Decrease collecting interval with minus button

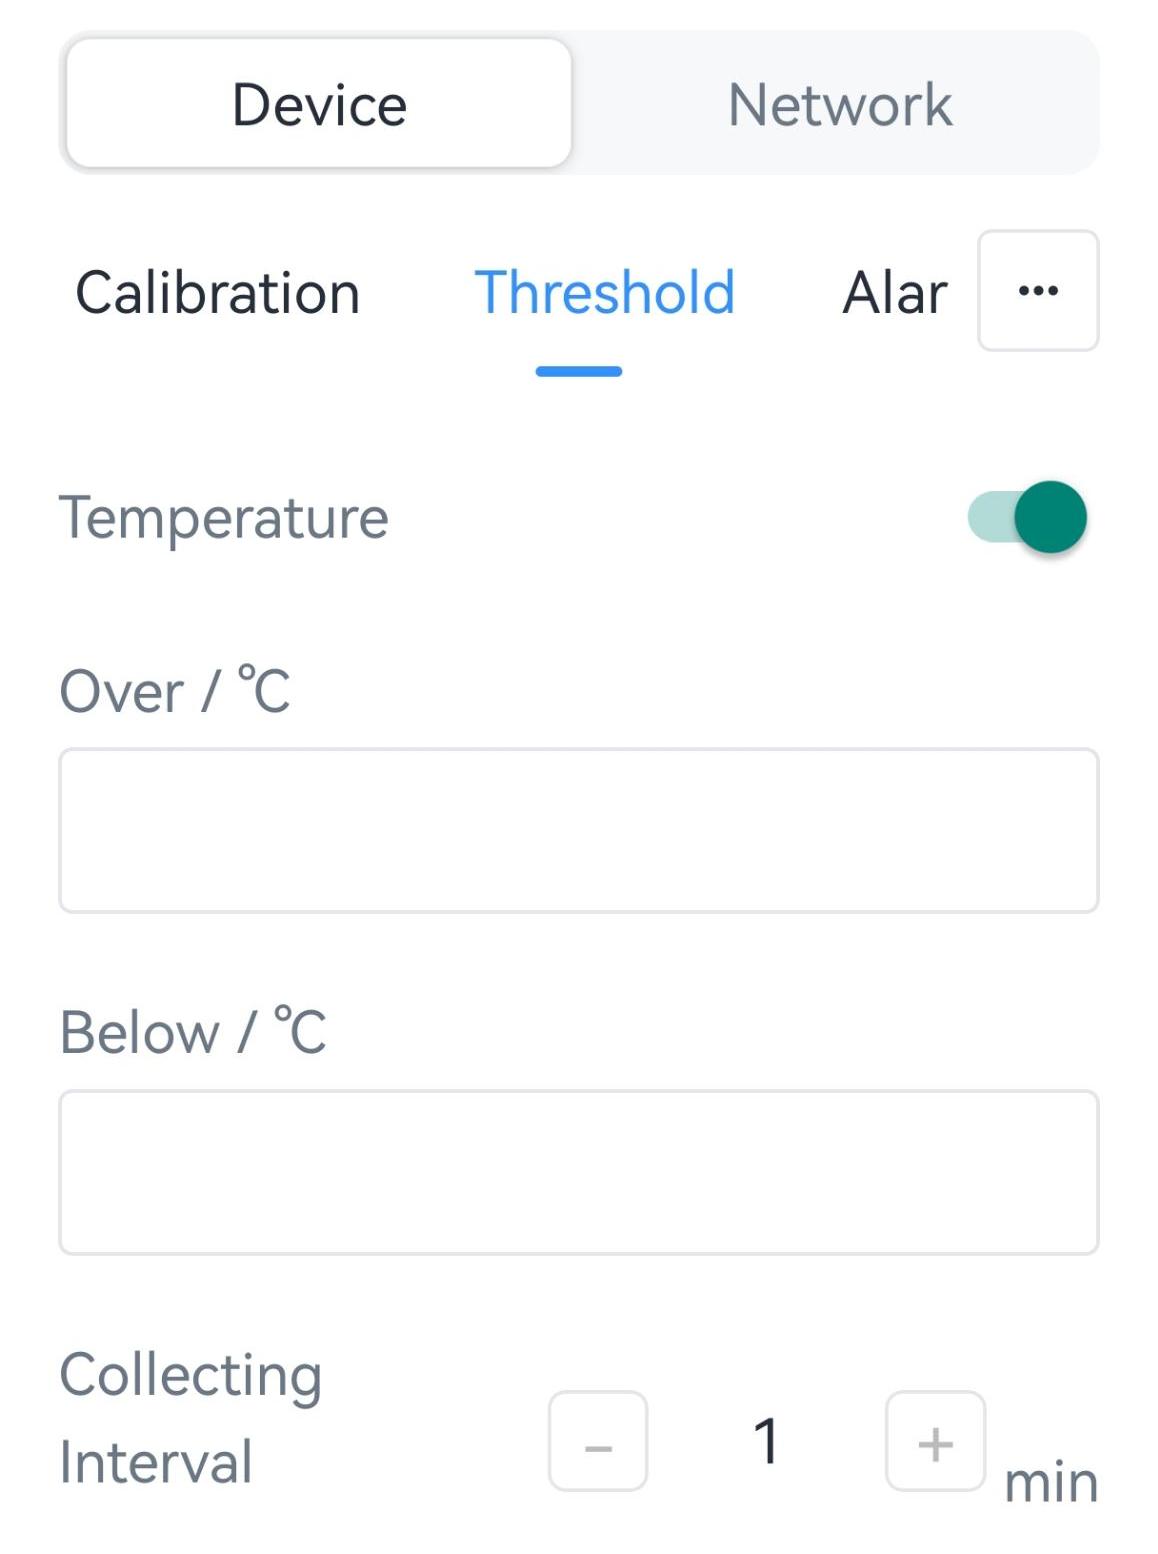(597, 1441)
